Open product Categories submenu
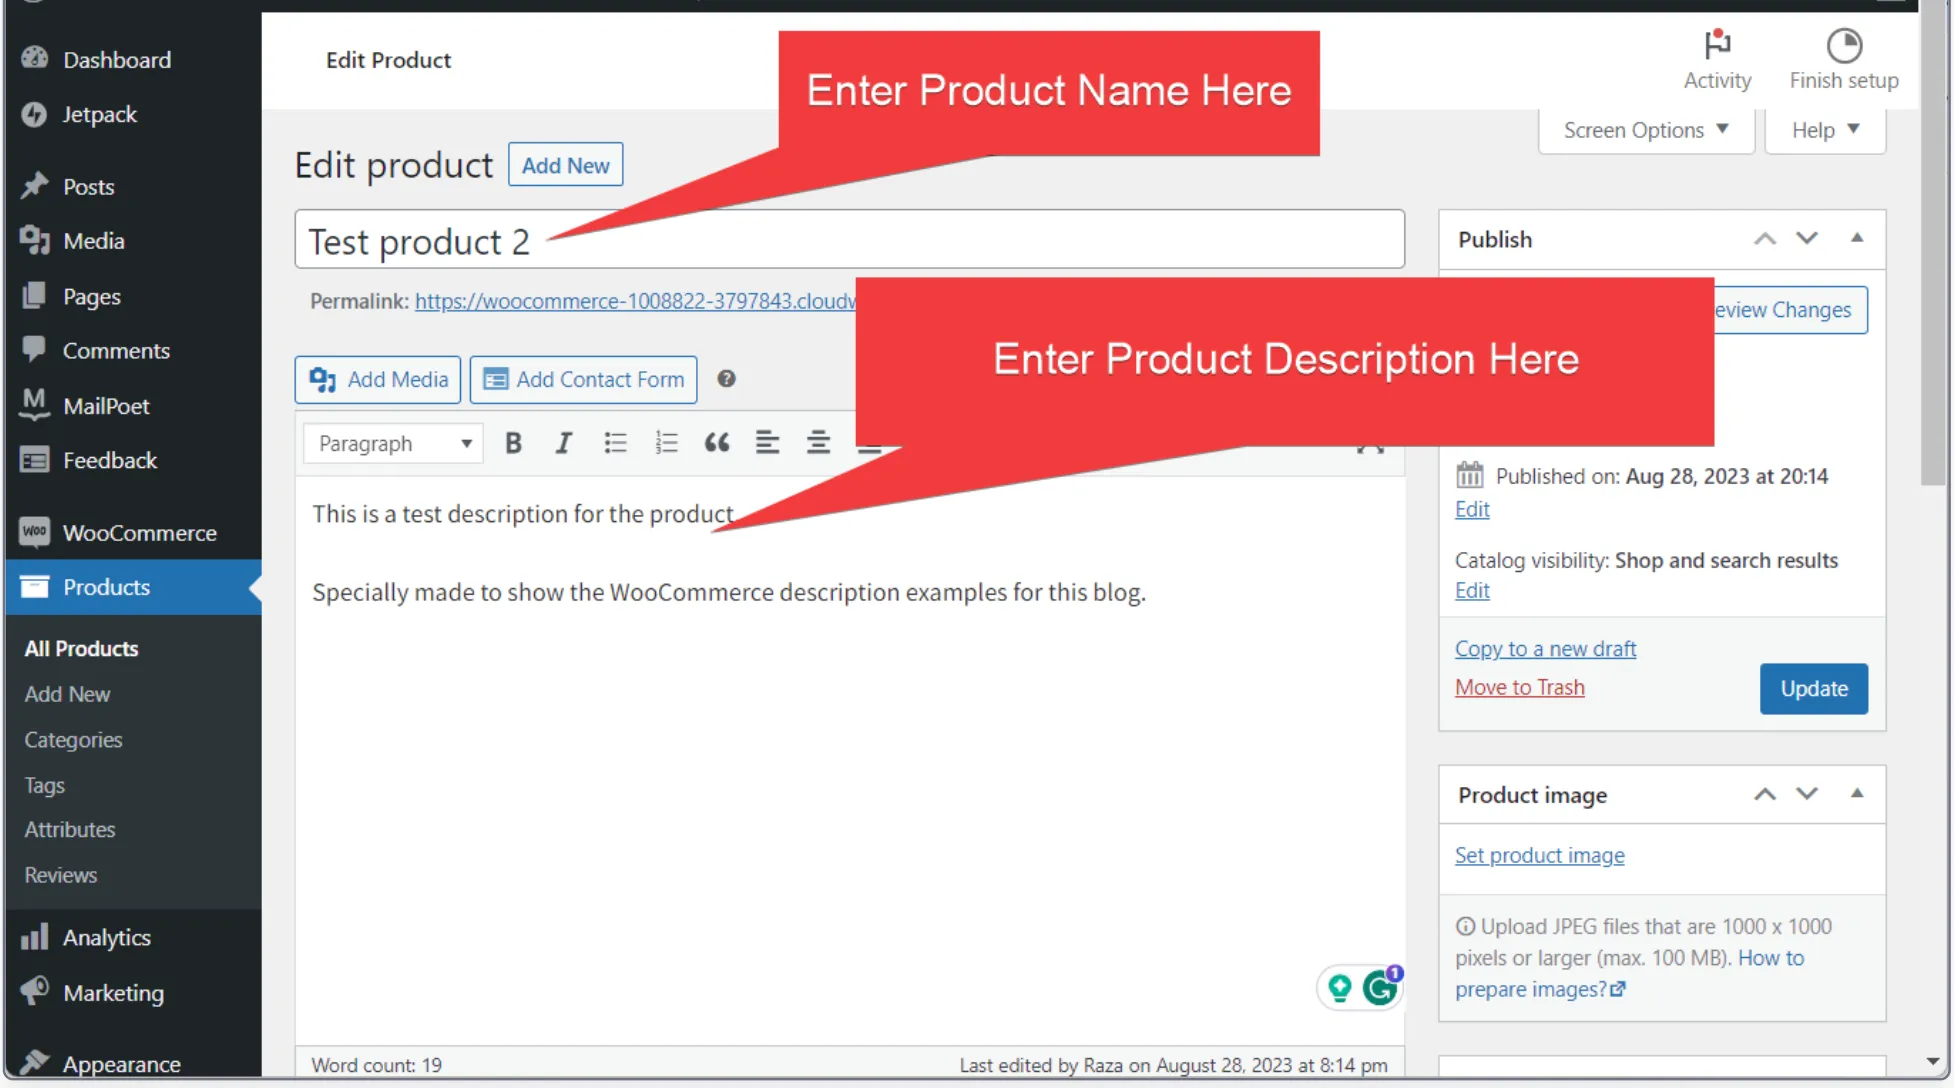This screenshot has height=1088, width=1954. [x=73, y=740]
